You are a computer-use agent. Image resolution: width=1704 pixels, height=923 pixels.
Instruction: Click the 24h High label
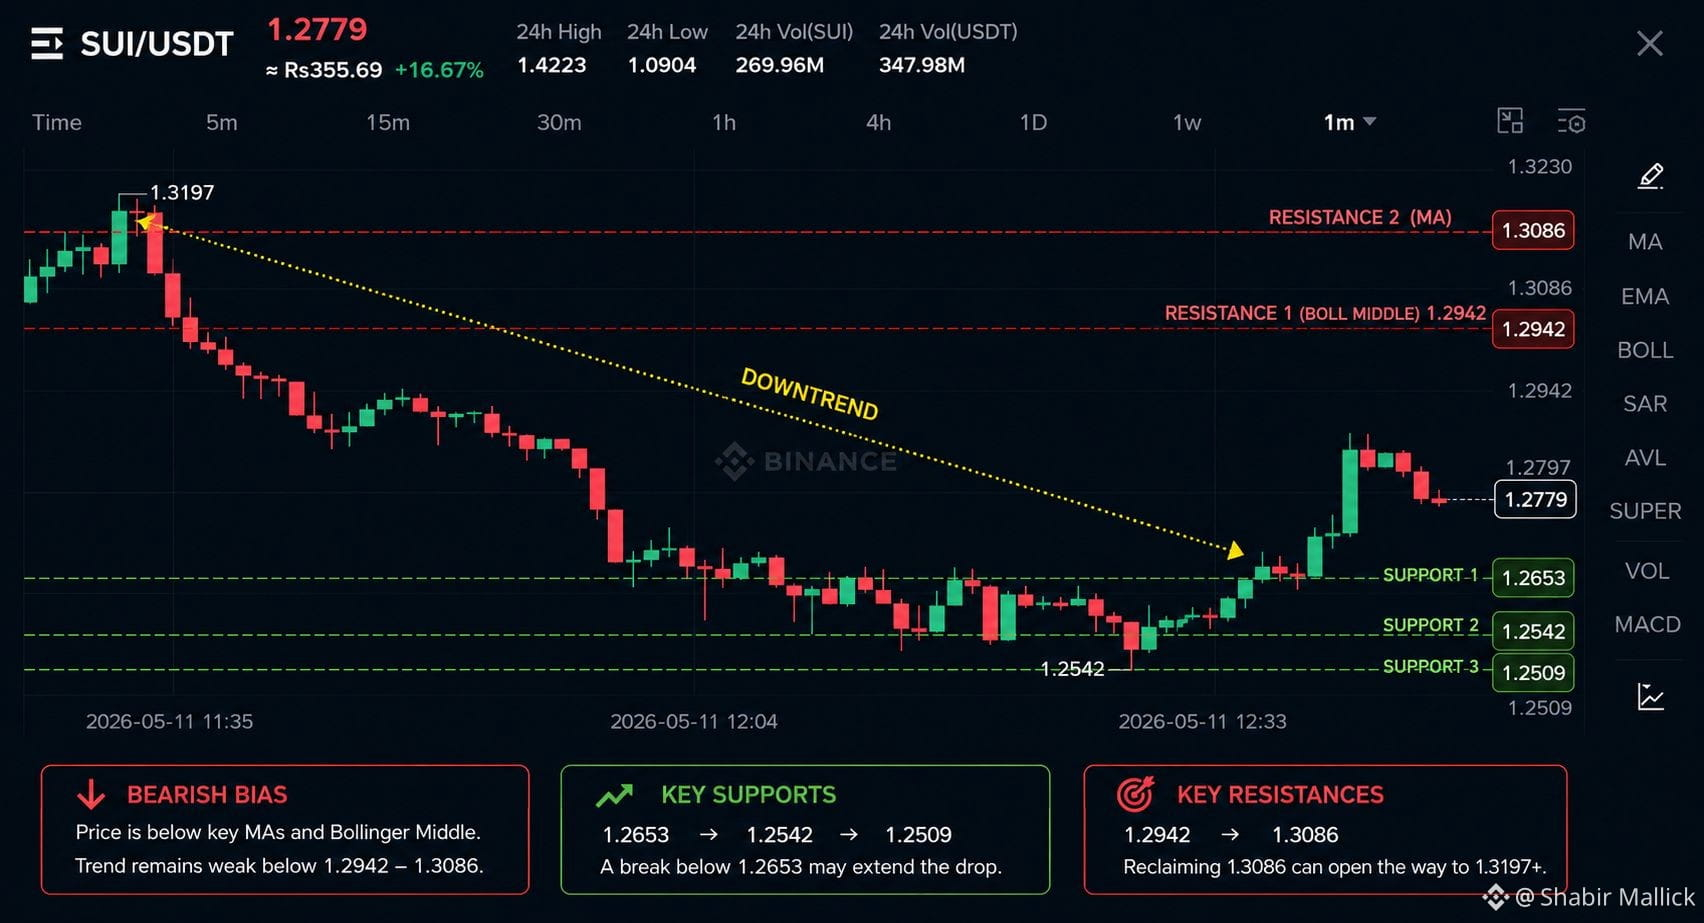(x=559, y=32)
